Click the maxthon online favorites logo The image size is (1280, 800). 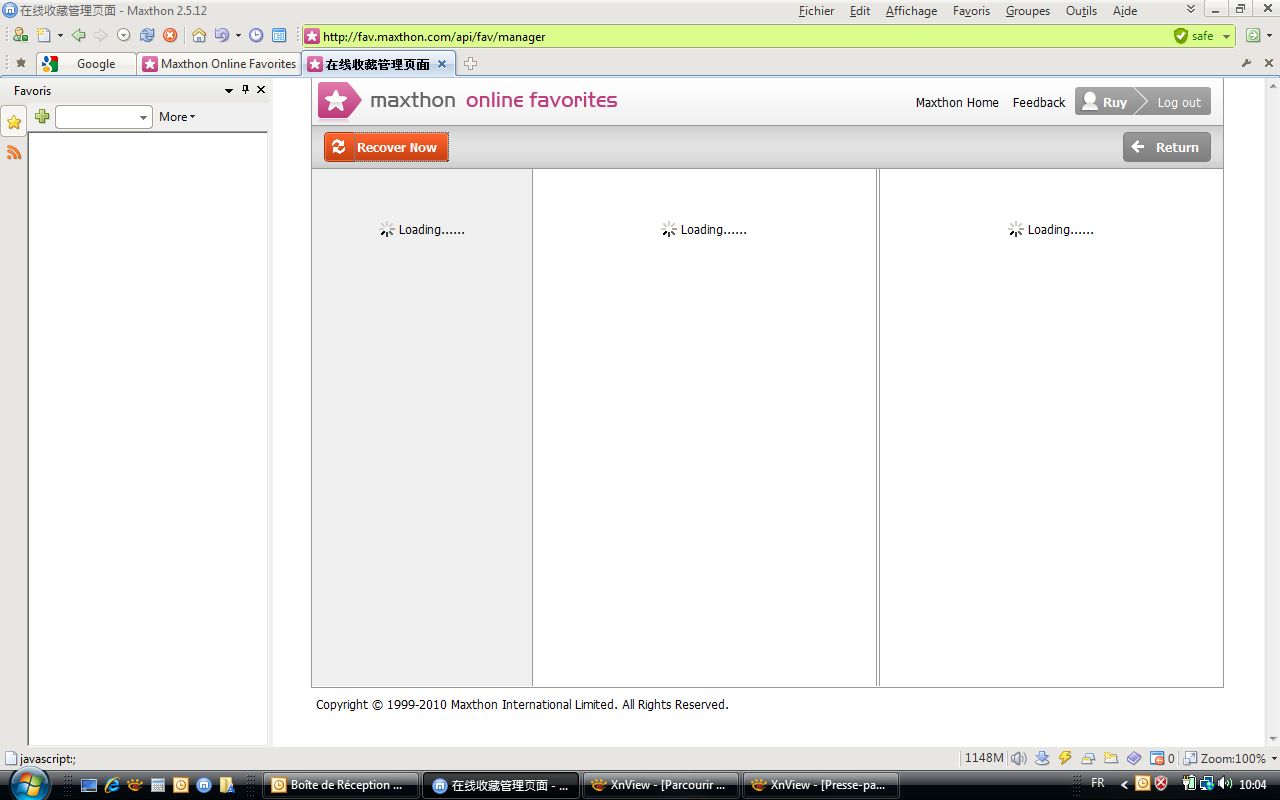[468, 100]
